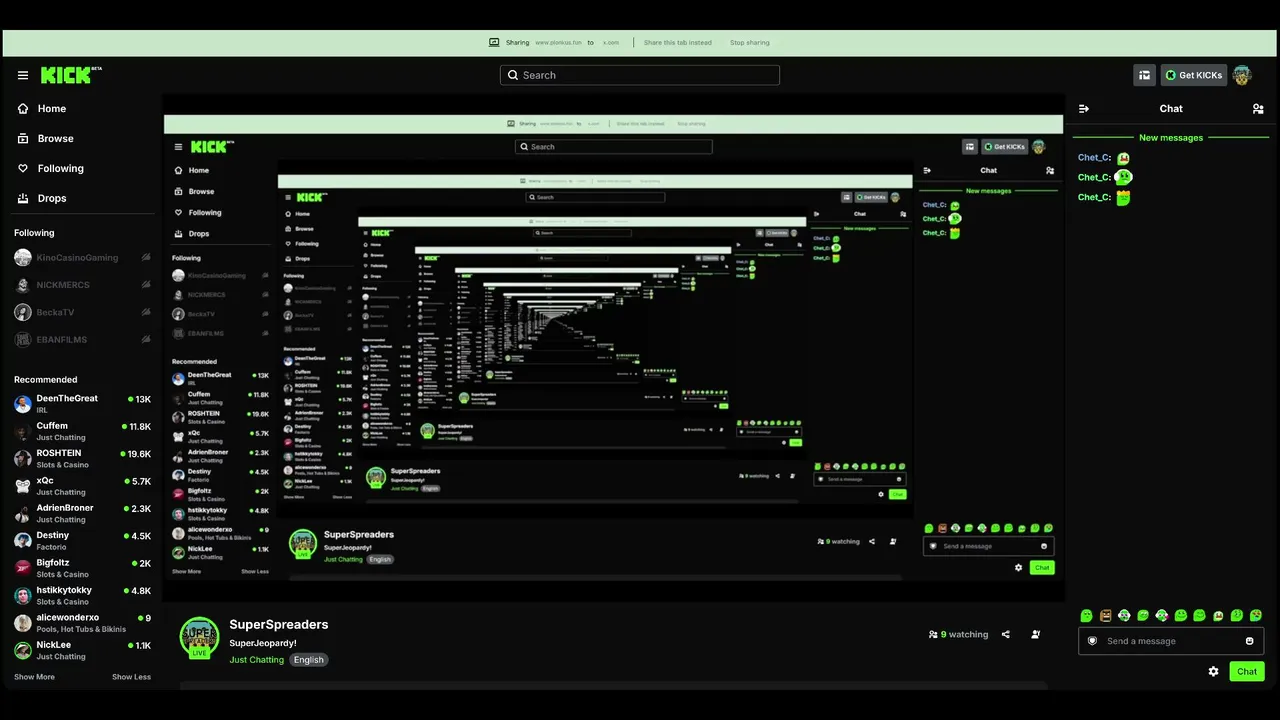Expand recommended channels with Show More
The height and width of the screenshot is (720, 1280).
coord(34,677)
